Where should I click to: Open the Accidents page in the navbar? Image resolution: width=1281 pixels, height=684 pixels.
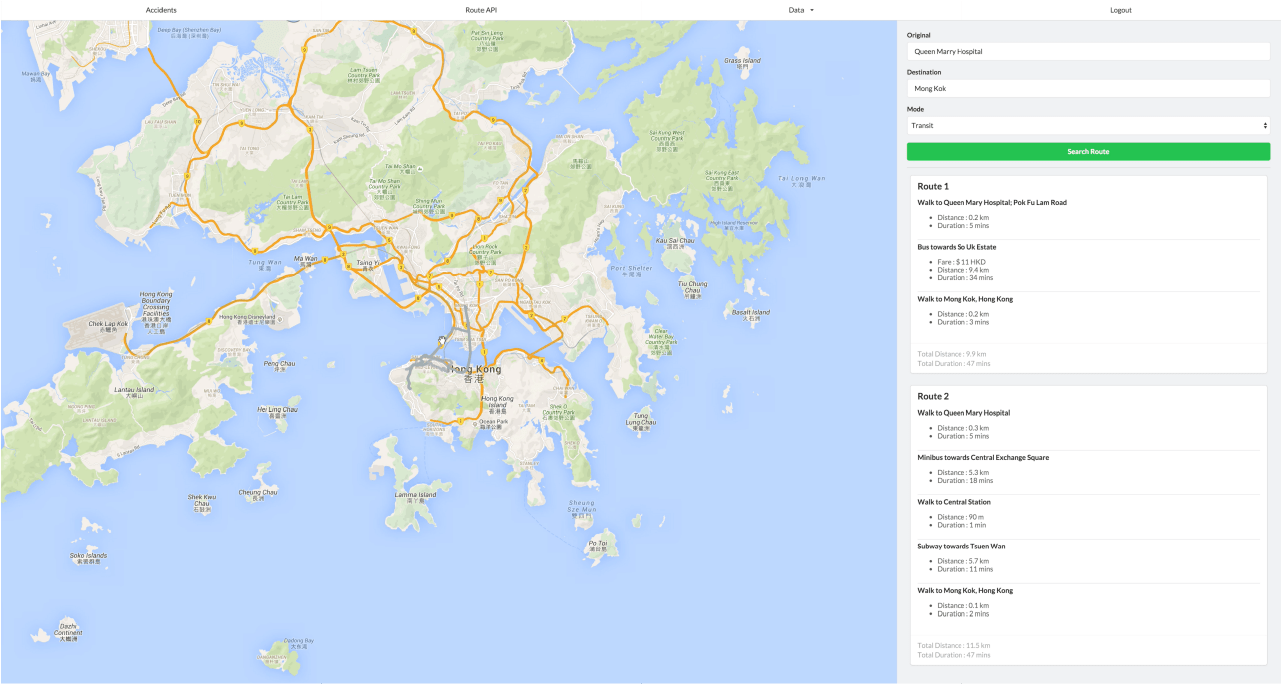coord(161,10)
